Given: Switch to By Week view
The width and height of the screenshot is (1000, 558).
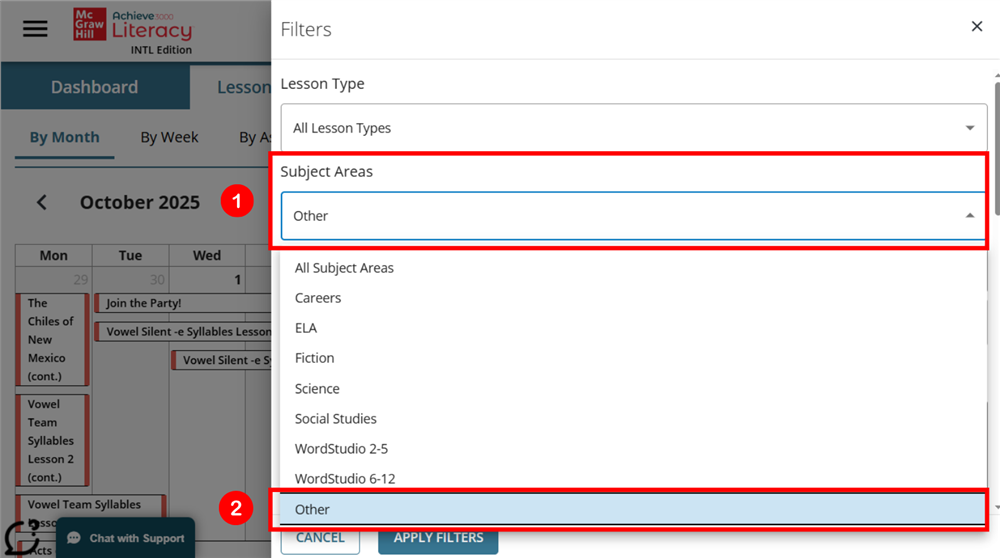Looking at the screenshot, I should click(x=169, y=138).
